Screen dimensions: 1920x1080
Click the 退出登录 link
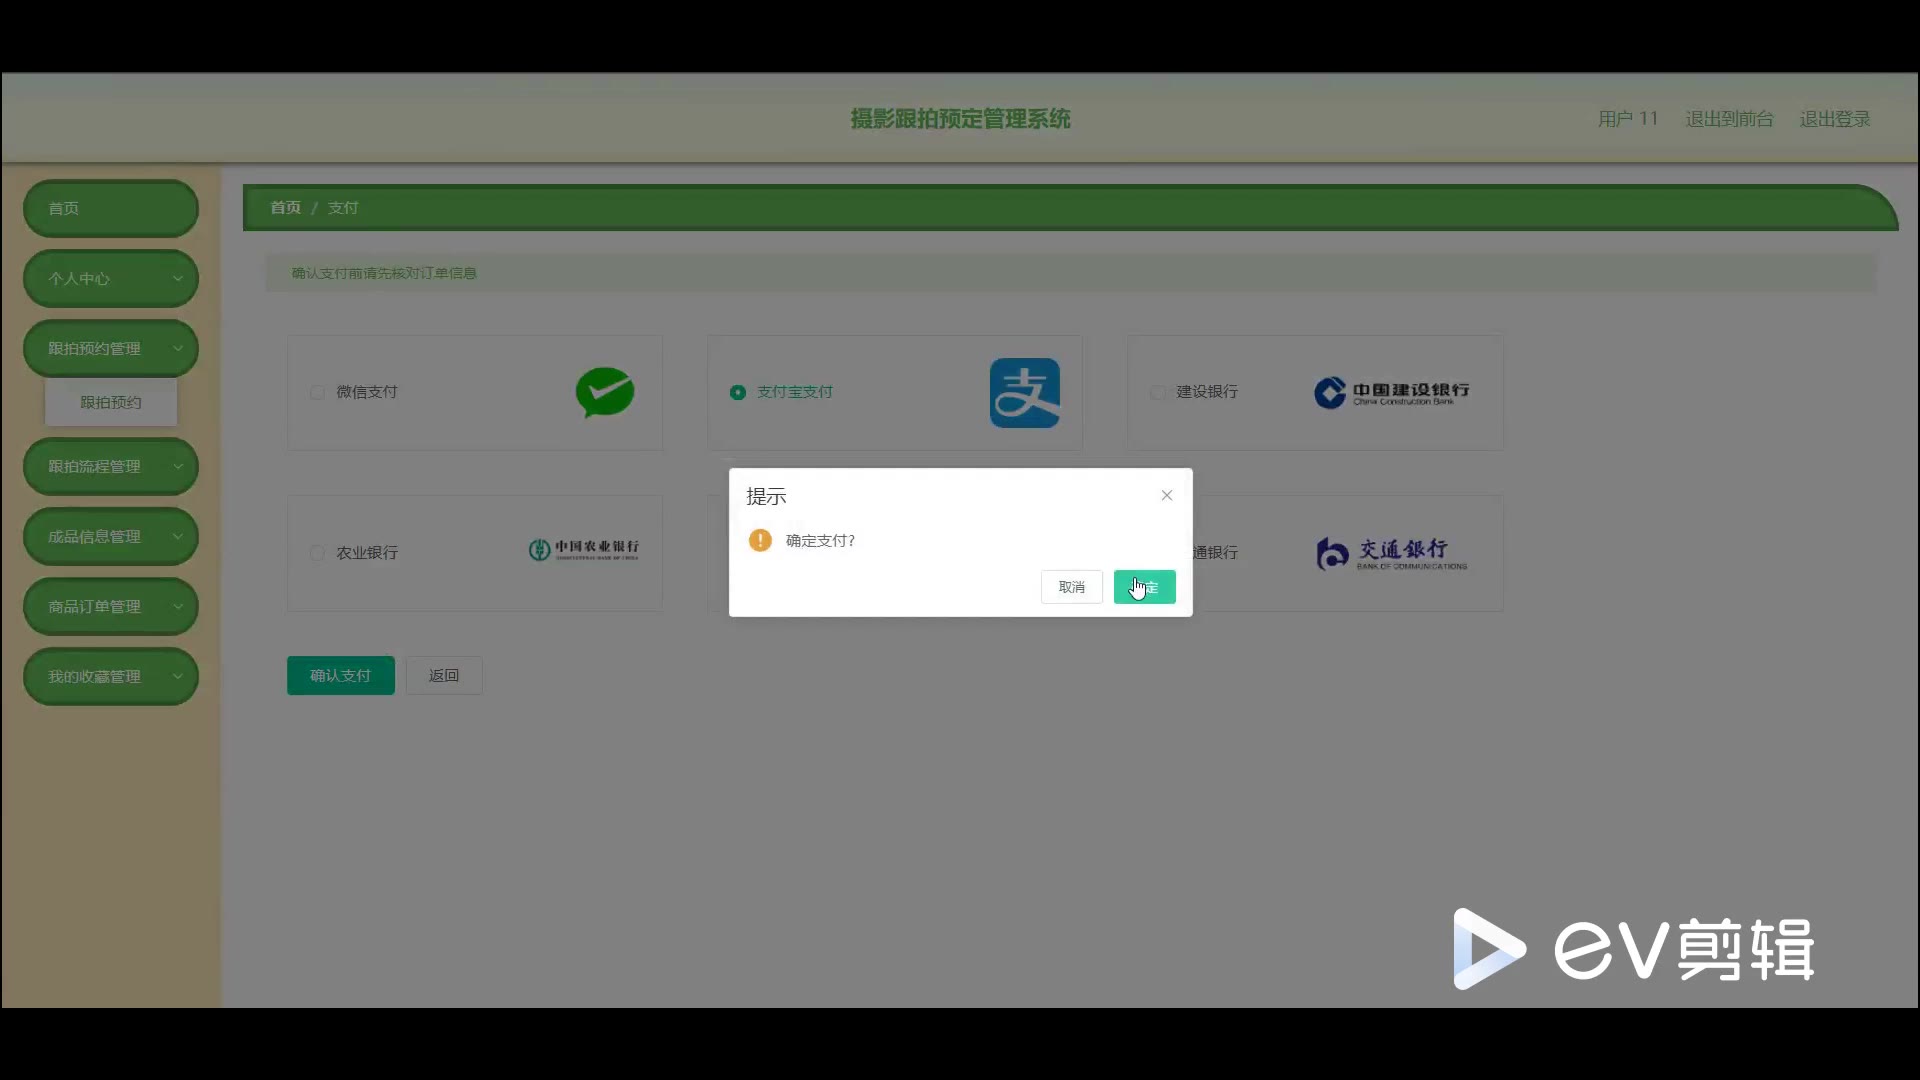coord(1835,119)
